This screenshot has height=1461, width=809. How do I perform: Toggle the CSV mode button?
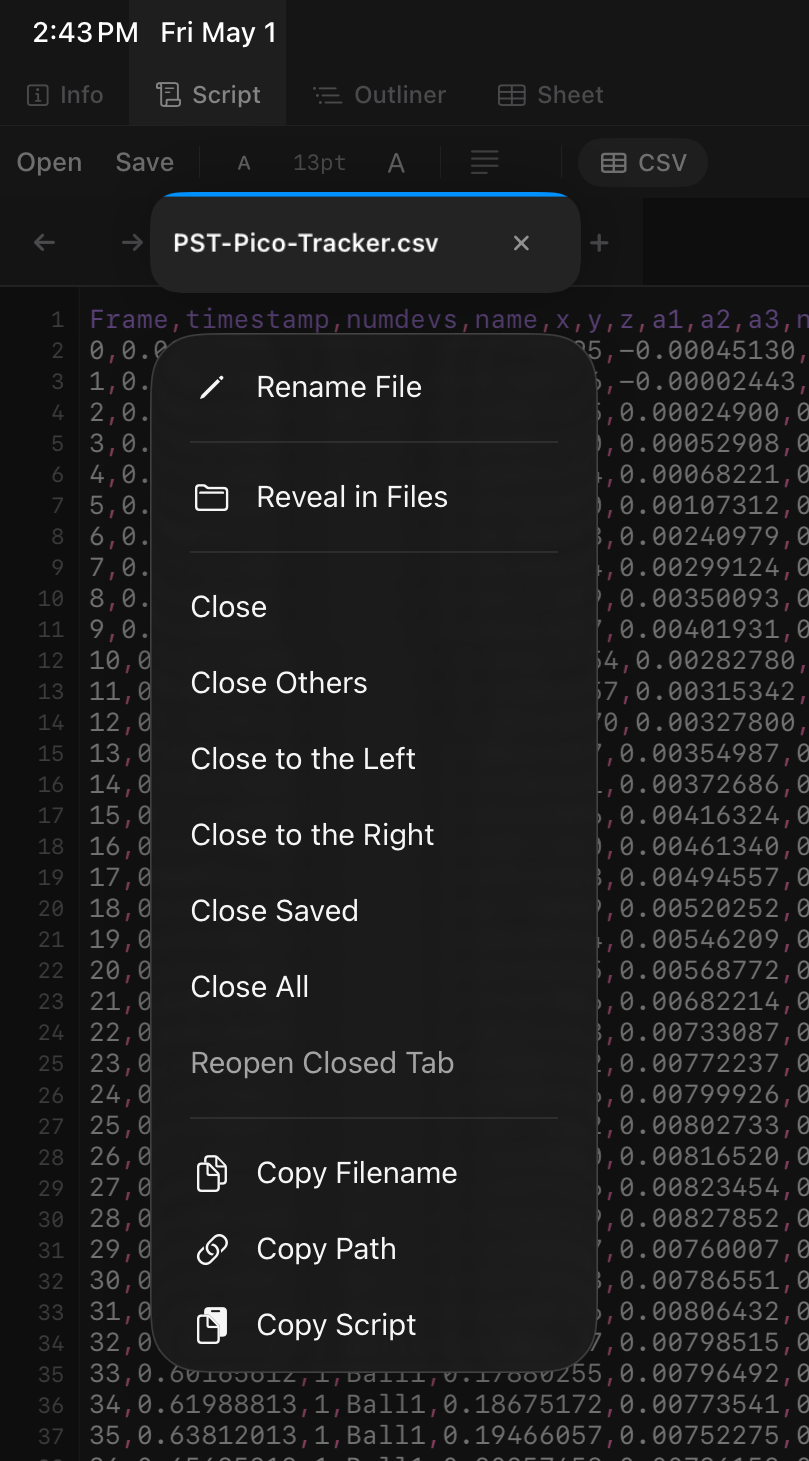coord(643,163)
